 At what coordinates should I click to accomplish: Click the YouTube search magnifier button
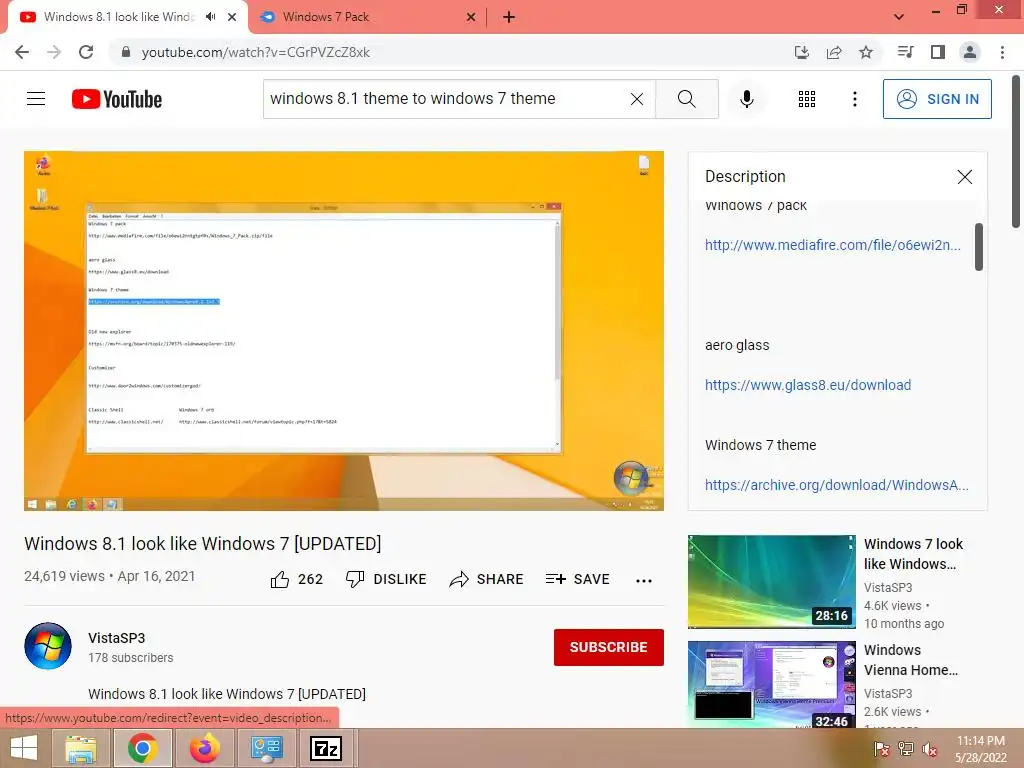click(x=686, y=99)
